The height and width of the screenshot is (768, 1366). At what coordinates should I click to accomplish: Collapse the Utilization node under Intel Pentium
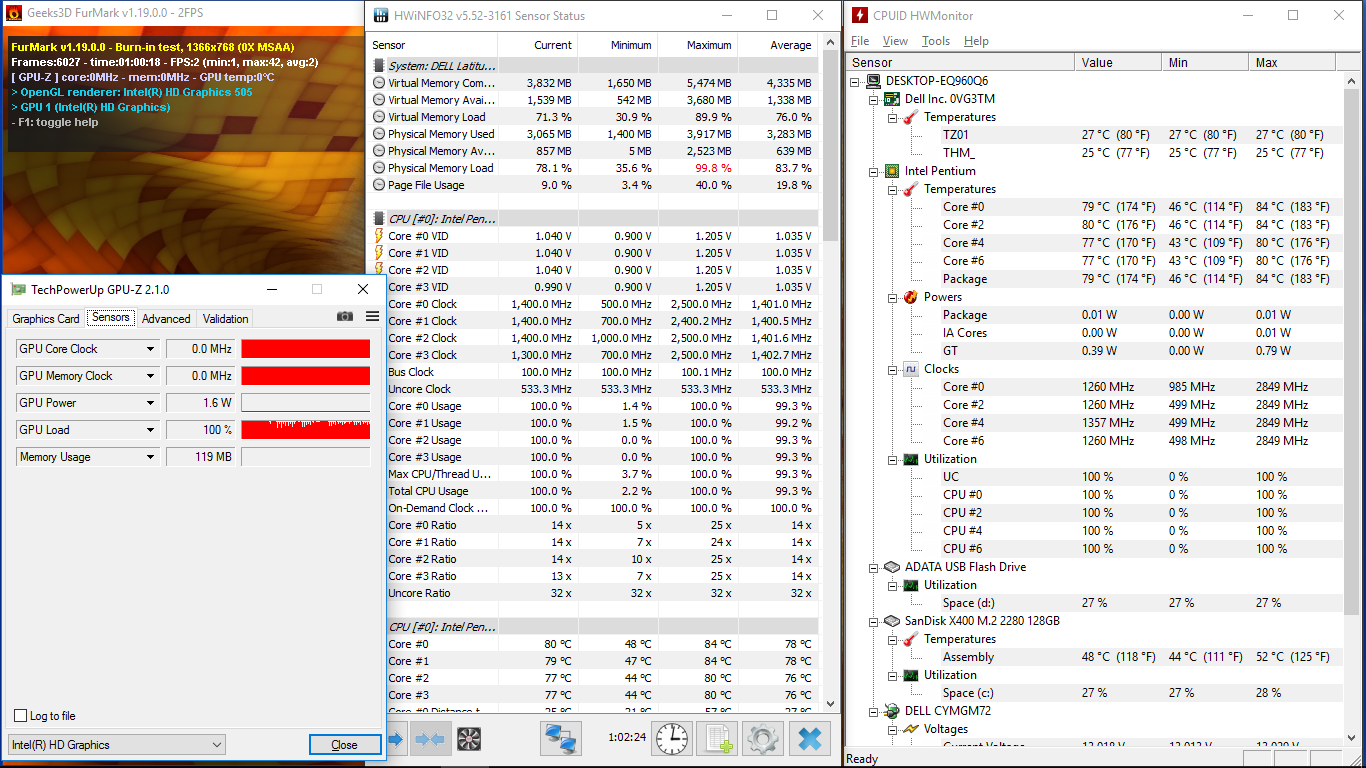[x=893, y=459]
